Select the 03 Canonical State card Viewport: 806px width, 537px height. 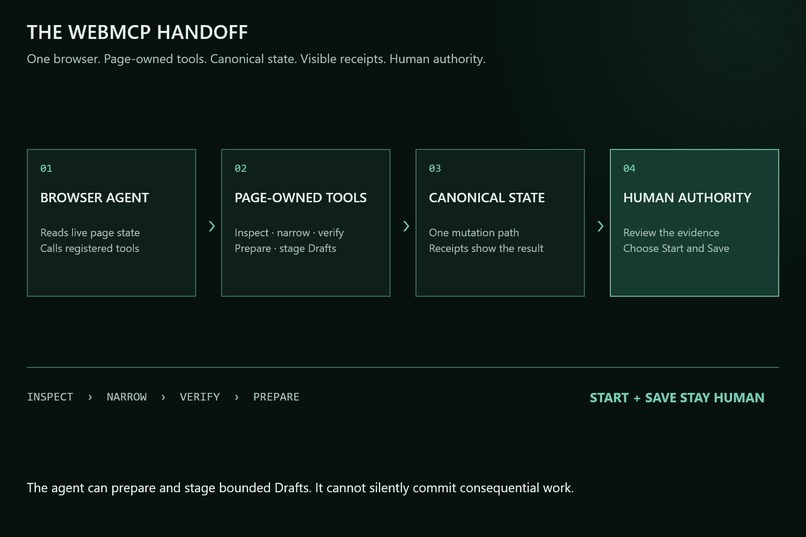click(500, 223)
